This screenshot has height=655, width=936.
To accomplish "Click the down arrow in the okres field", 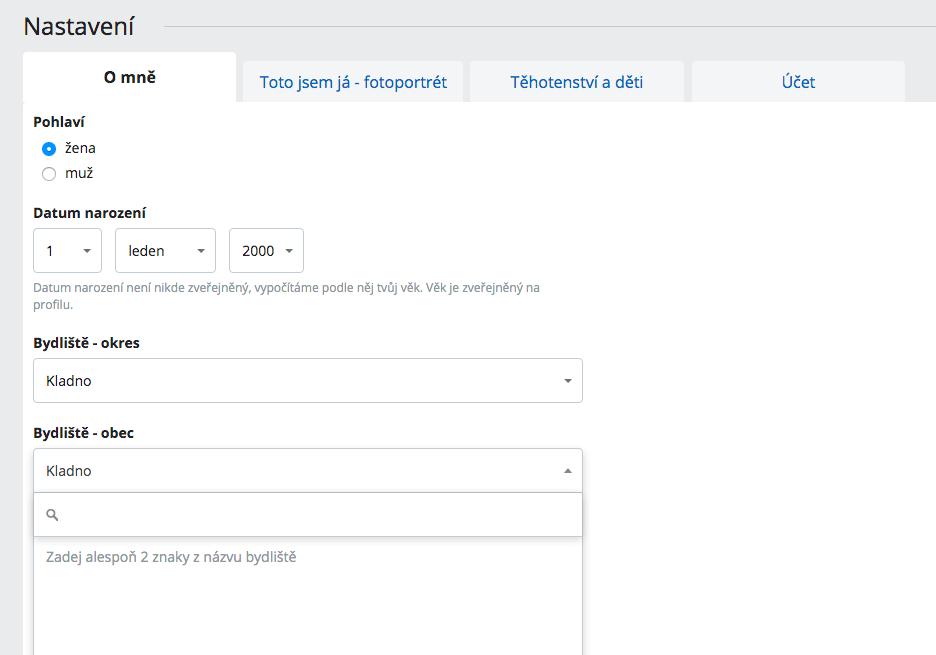I will pos(567,381).
